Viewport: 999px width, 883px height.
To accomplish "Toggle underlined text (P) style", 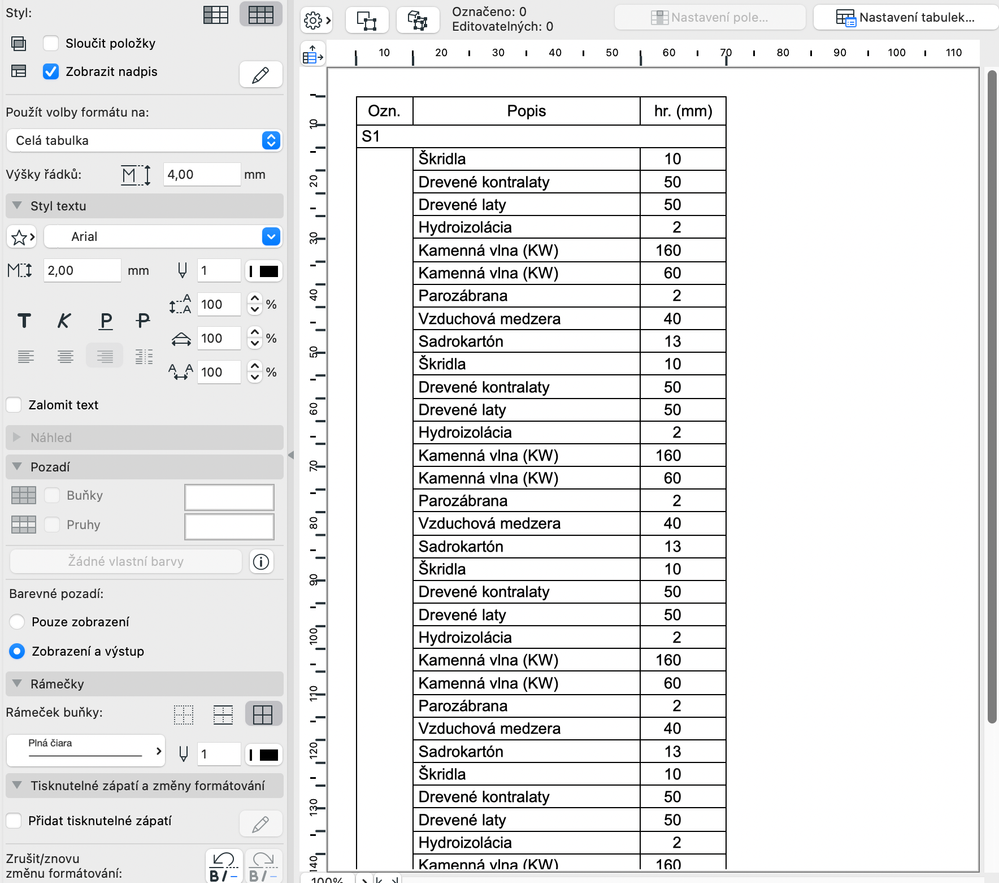I will [x=106, y=320].
